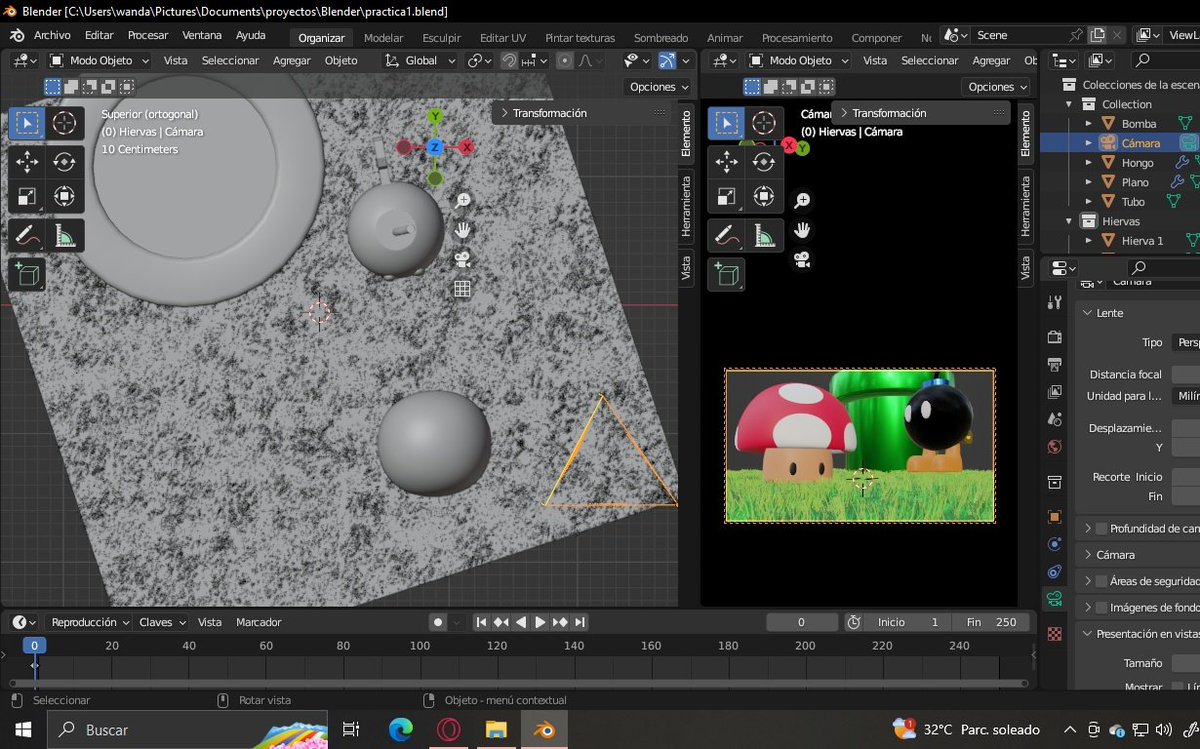The image size is (1200, 749).
Task: Click the Fin 250 frame field
Action: click(990, 622)
